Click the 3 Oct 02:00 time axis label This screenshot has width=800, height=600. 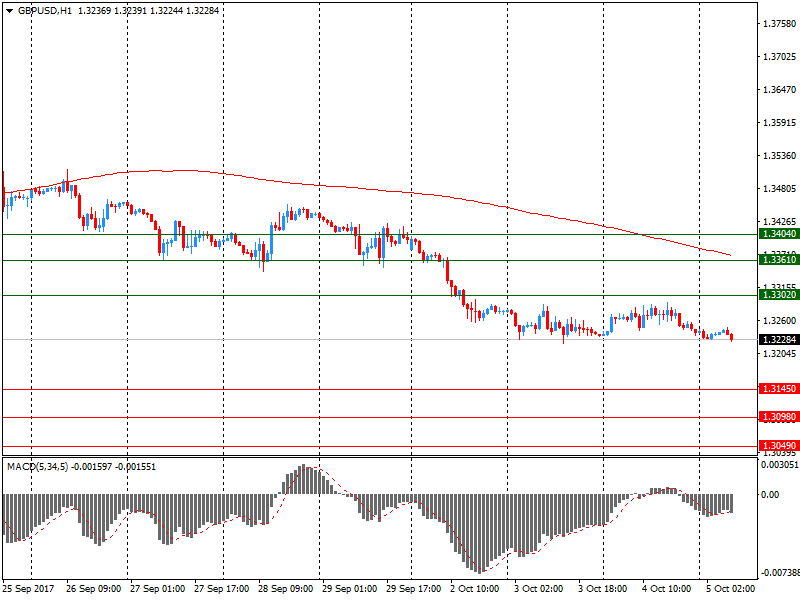click(x=539, y=589)
